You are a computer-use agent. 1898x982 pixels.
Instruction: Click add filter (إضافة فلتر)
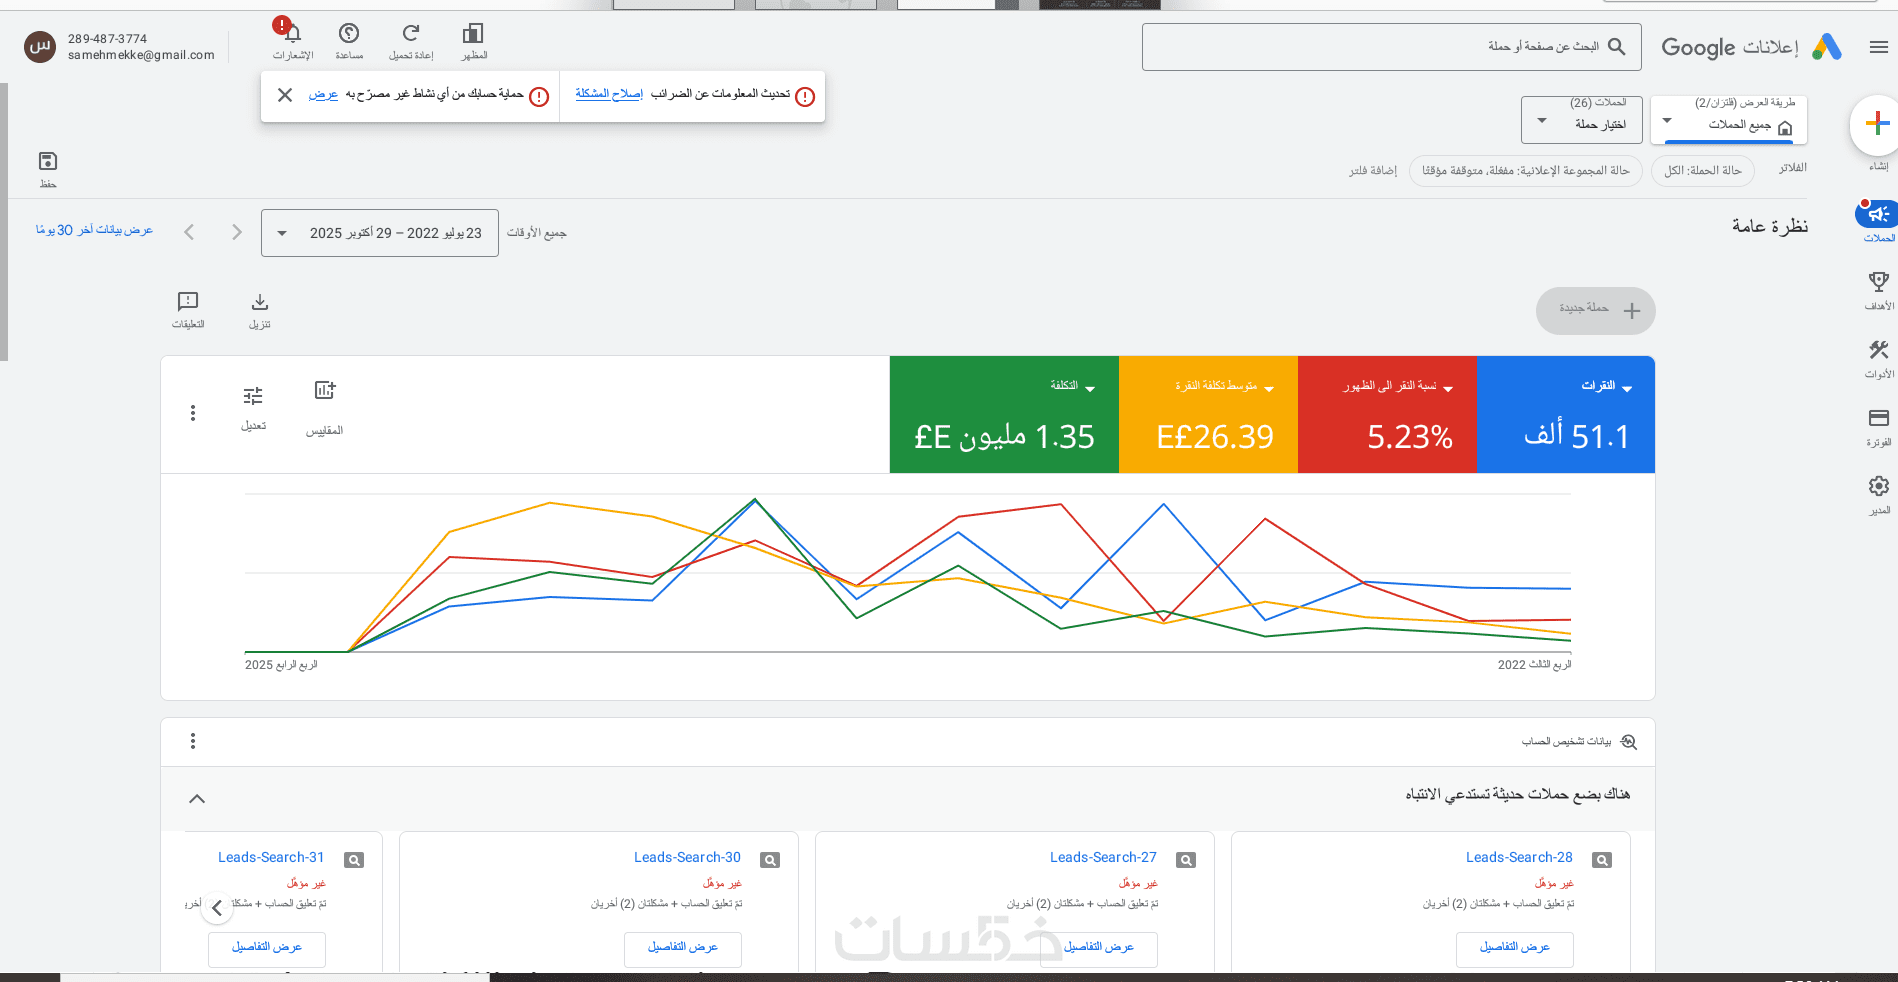(1373, 171)
